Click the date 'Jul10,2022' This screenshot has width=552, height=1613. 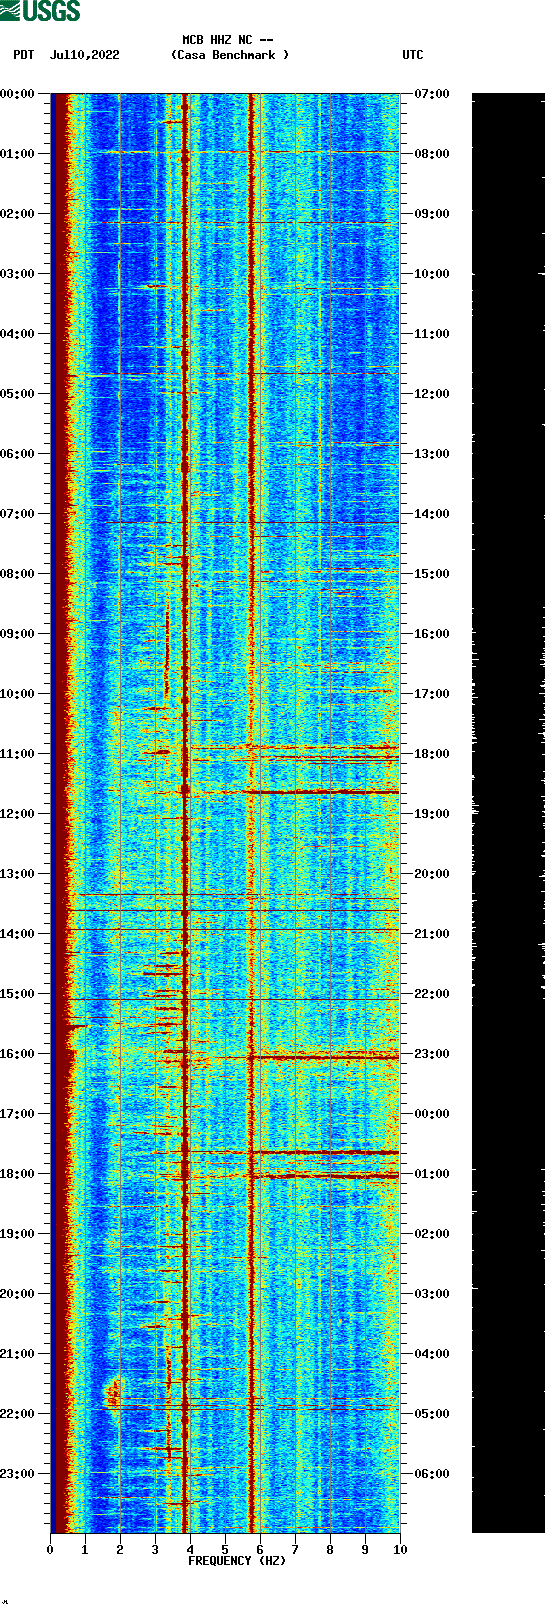[x=85, y=55]
